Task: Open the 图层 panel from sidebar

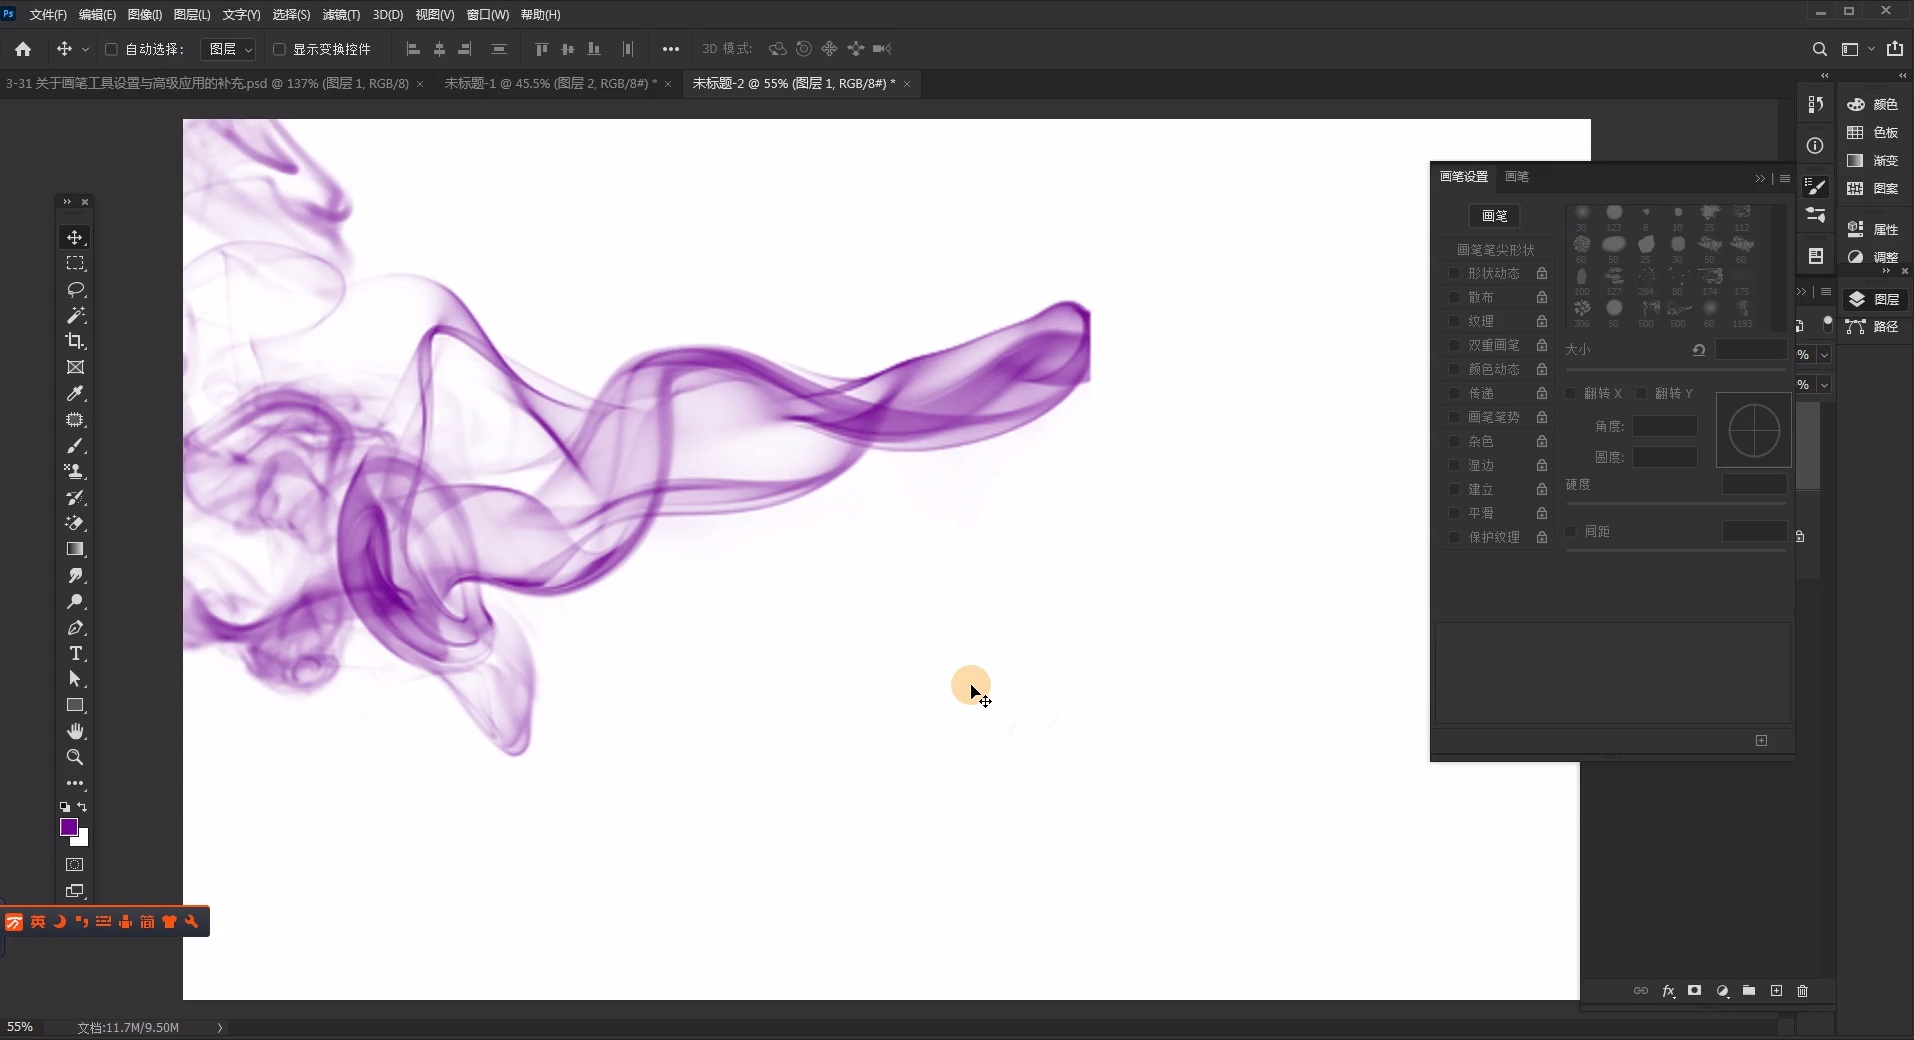Action: point(1875,299)
